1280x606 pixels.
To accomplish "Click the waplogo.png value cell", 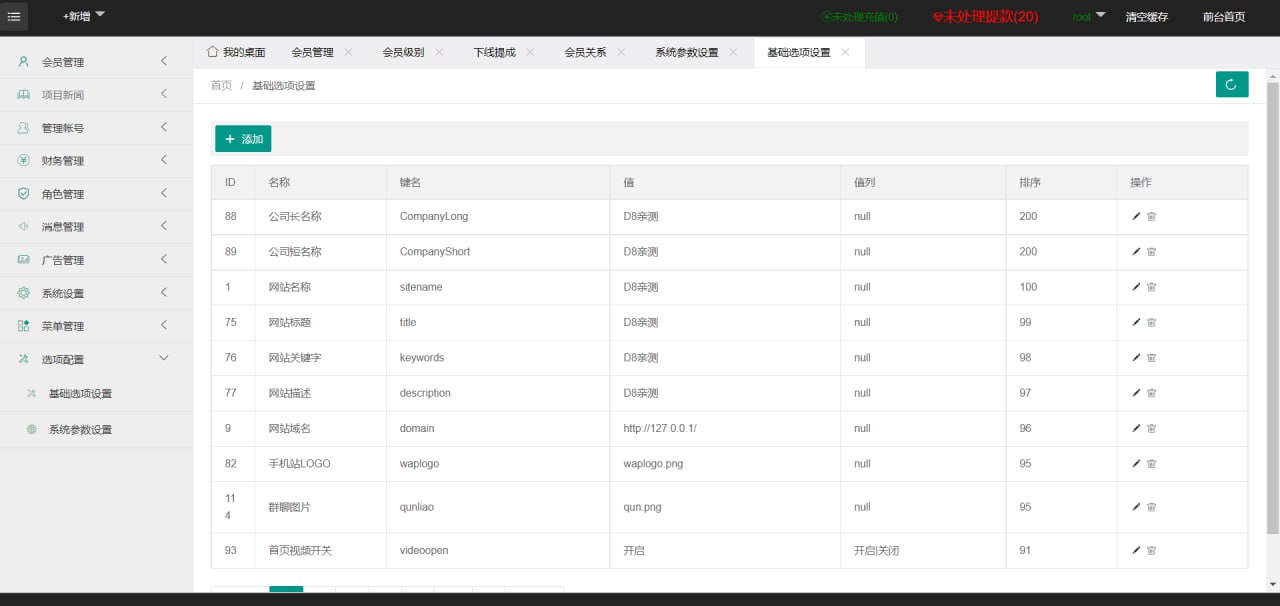I will (x=725, y=464).
